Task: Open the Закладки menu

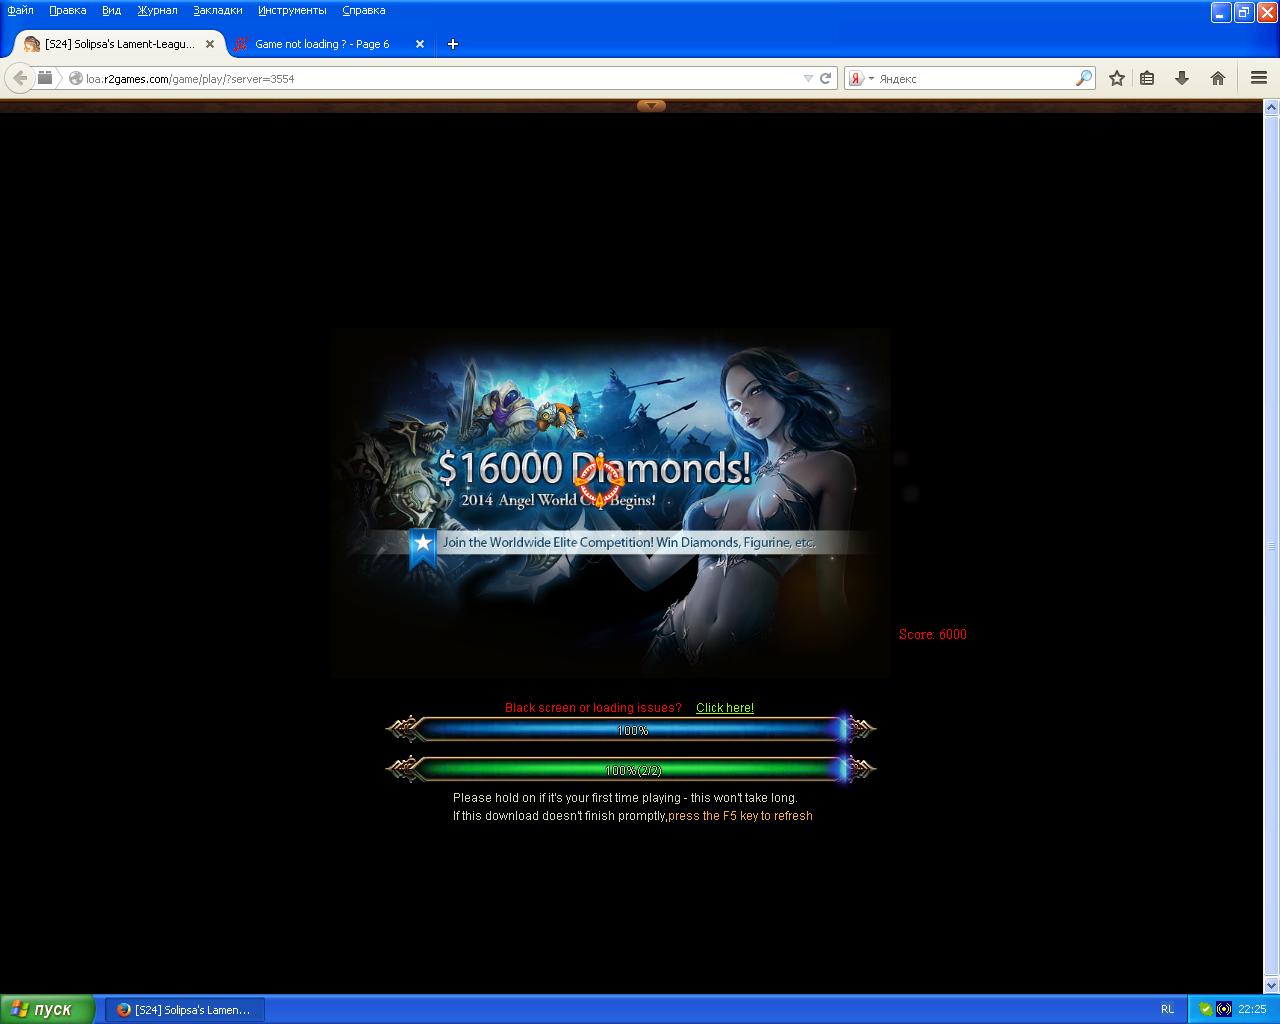Action: point(217,10)
